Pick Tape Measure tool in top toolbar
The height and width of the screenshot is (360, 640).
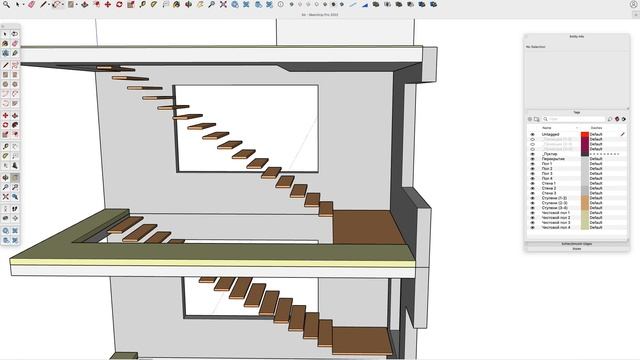click(142, 4)
